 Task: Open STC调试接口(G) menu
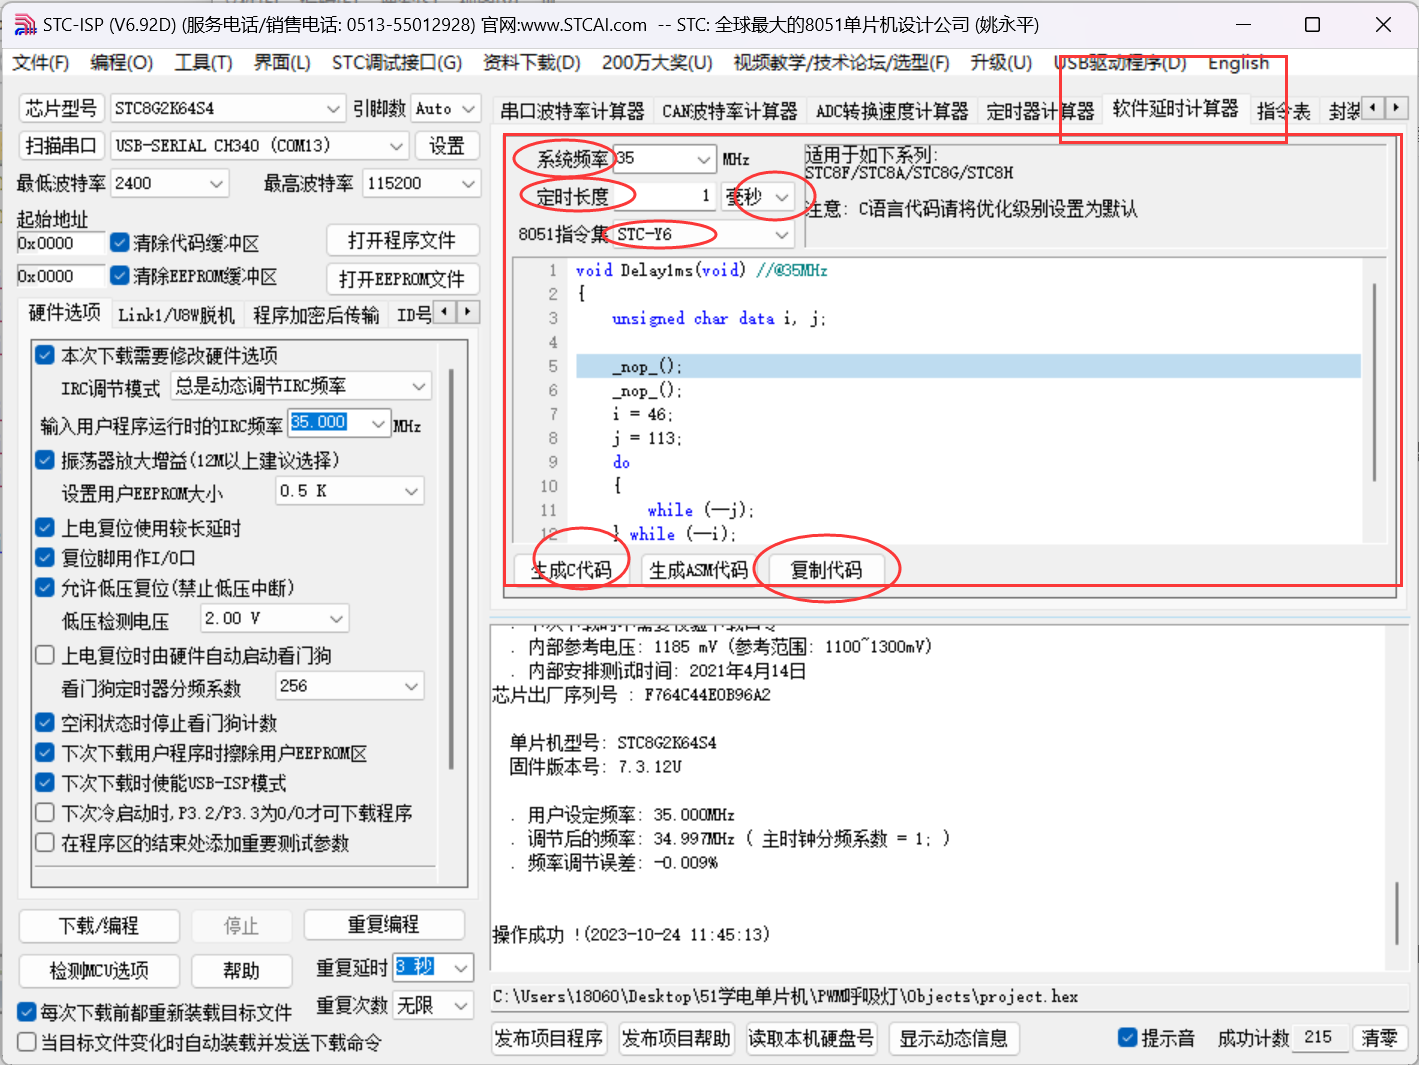pos(396,63)
